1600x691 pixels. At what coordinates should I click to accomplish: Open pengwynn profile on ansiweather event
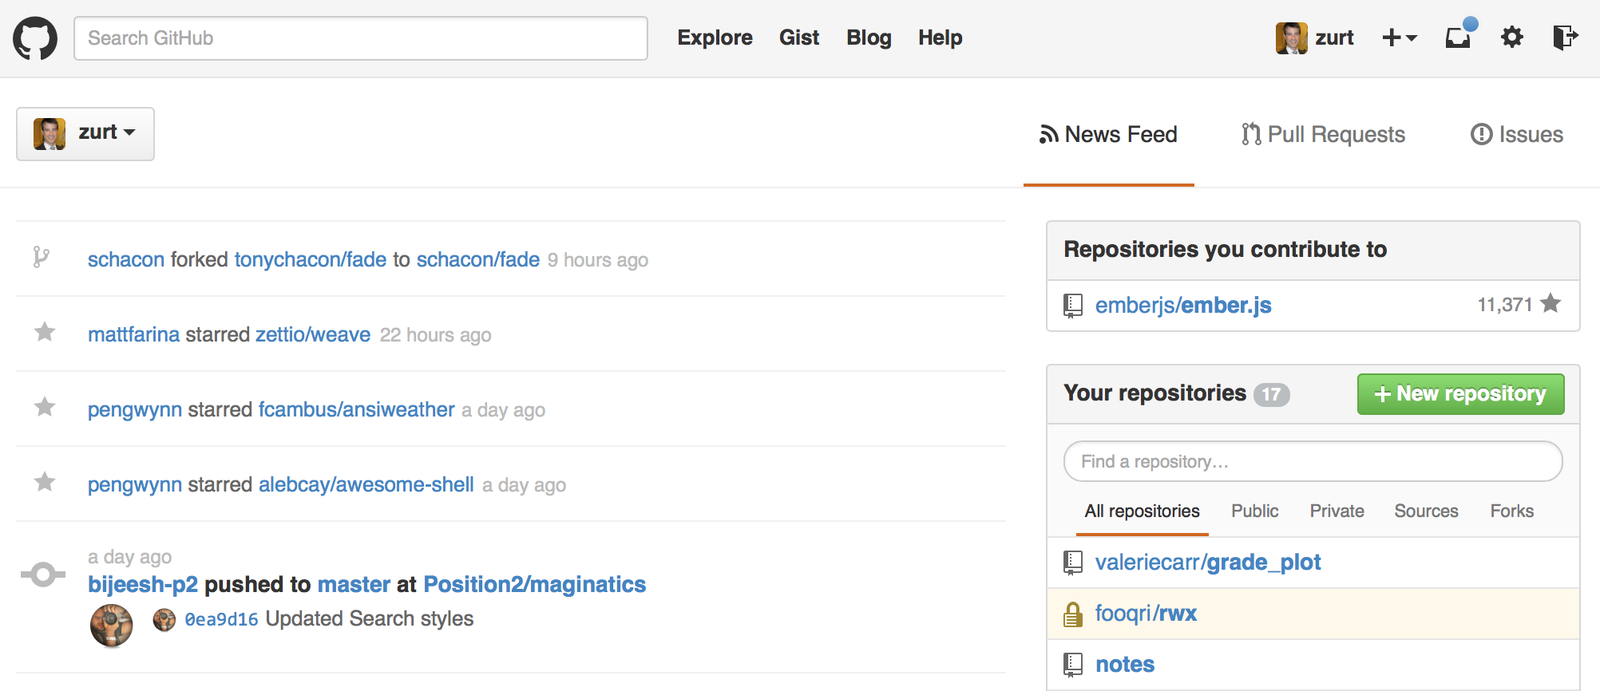(x=135, y=410)
